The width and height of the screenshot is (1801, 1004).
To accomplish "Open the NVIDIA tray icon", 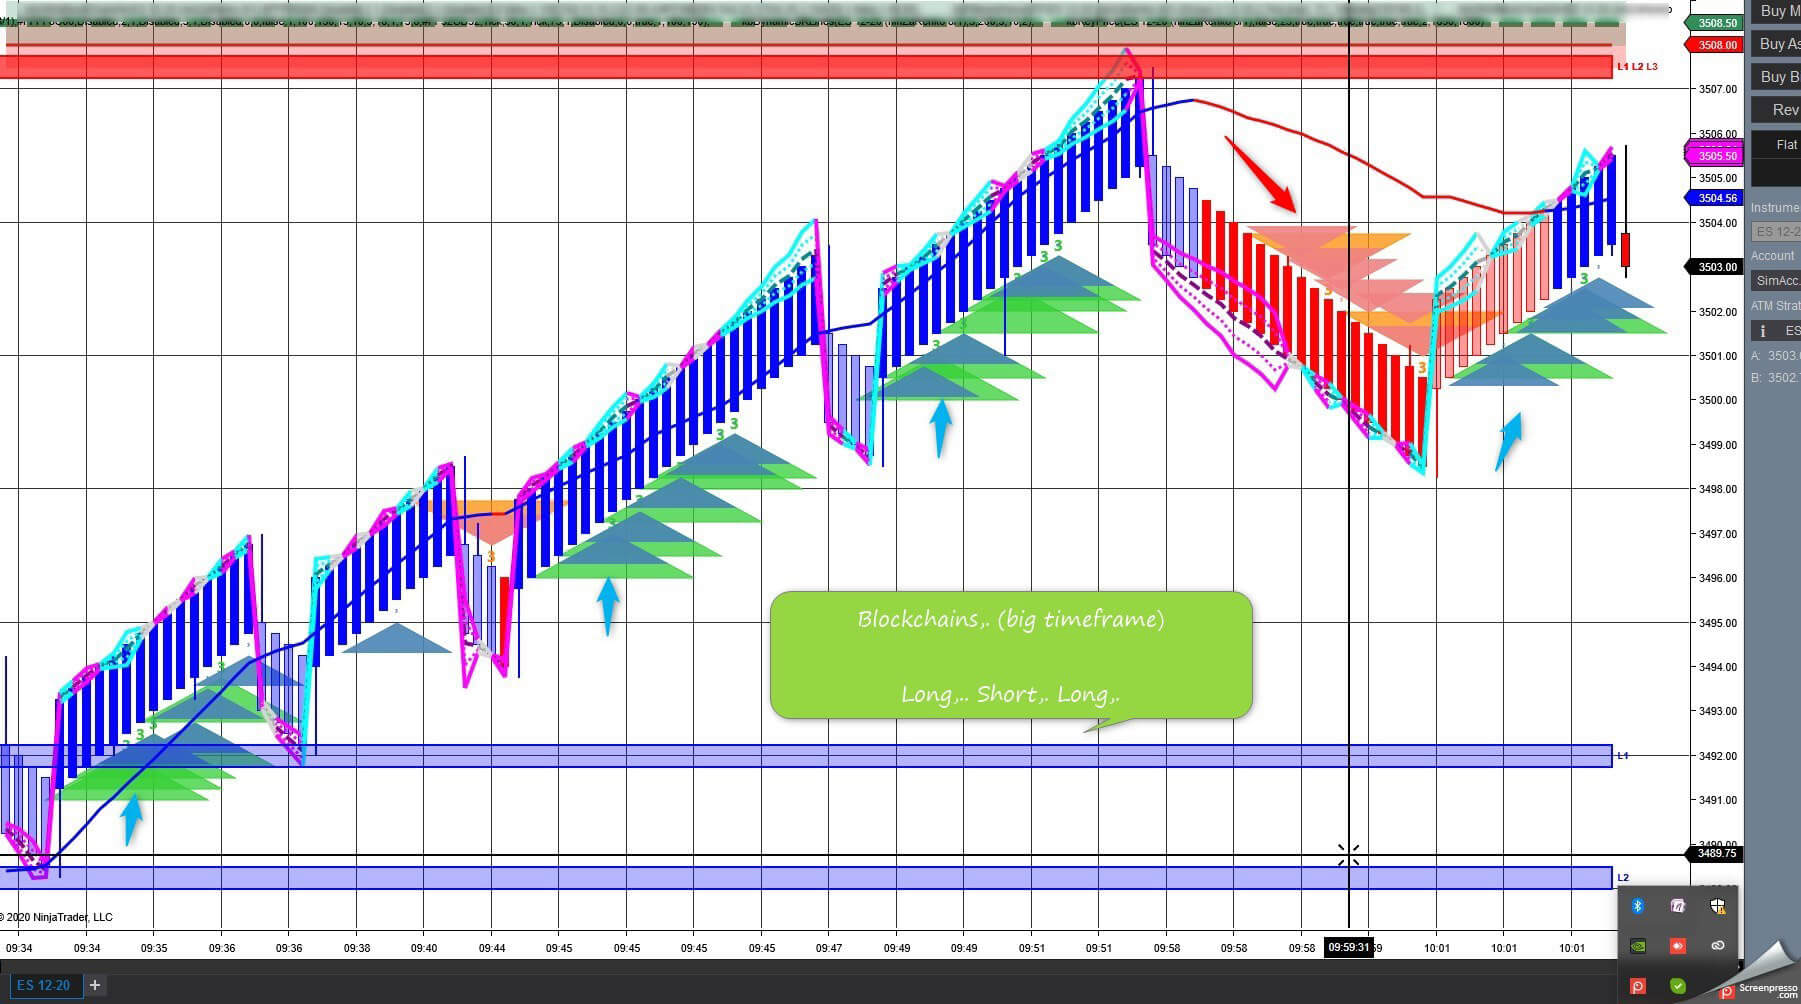I will (x=1638, y=945).
